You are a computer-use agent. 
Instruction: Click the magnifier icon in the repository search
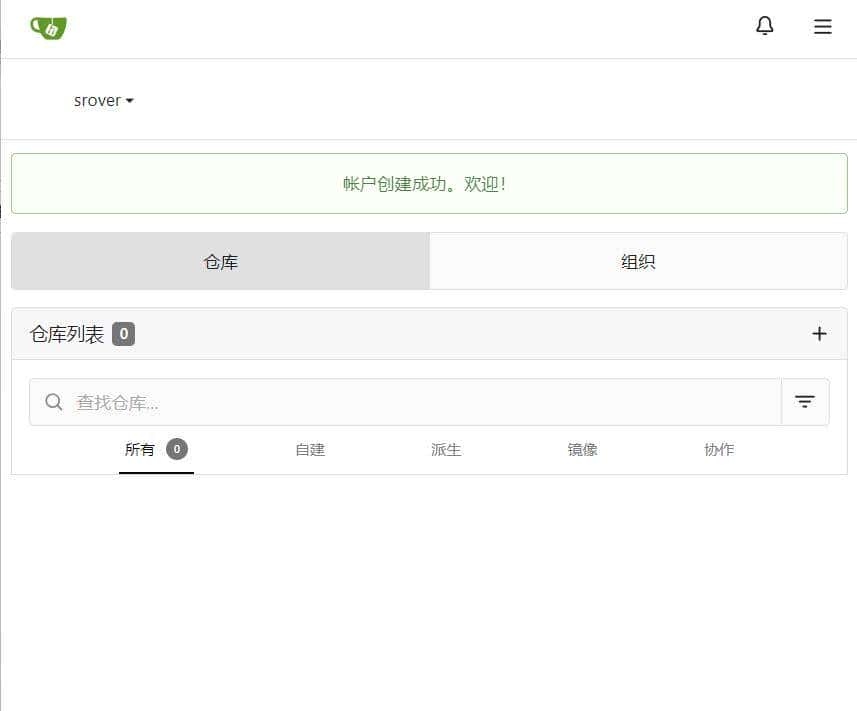[53, 401]
